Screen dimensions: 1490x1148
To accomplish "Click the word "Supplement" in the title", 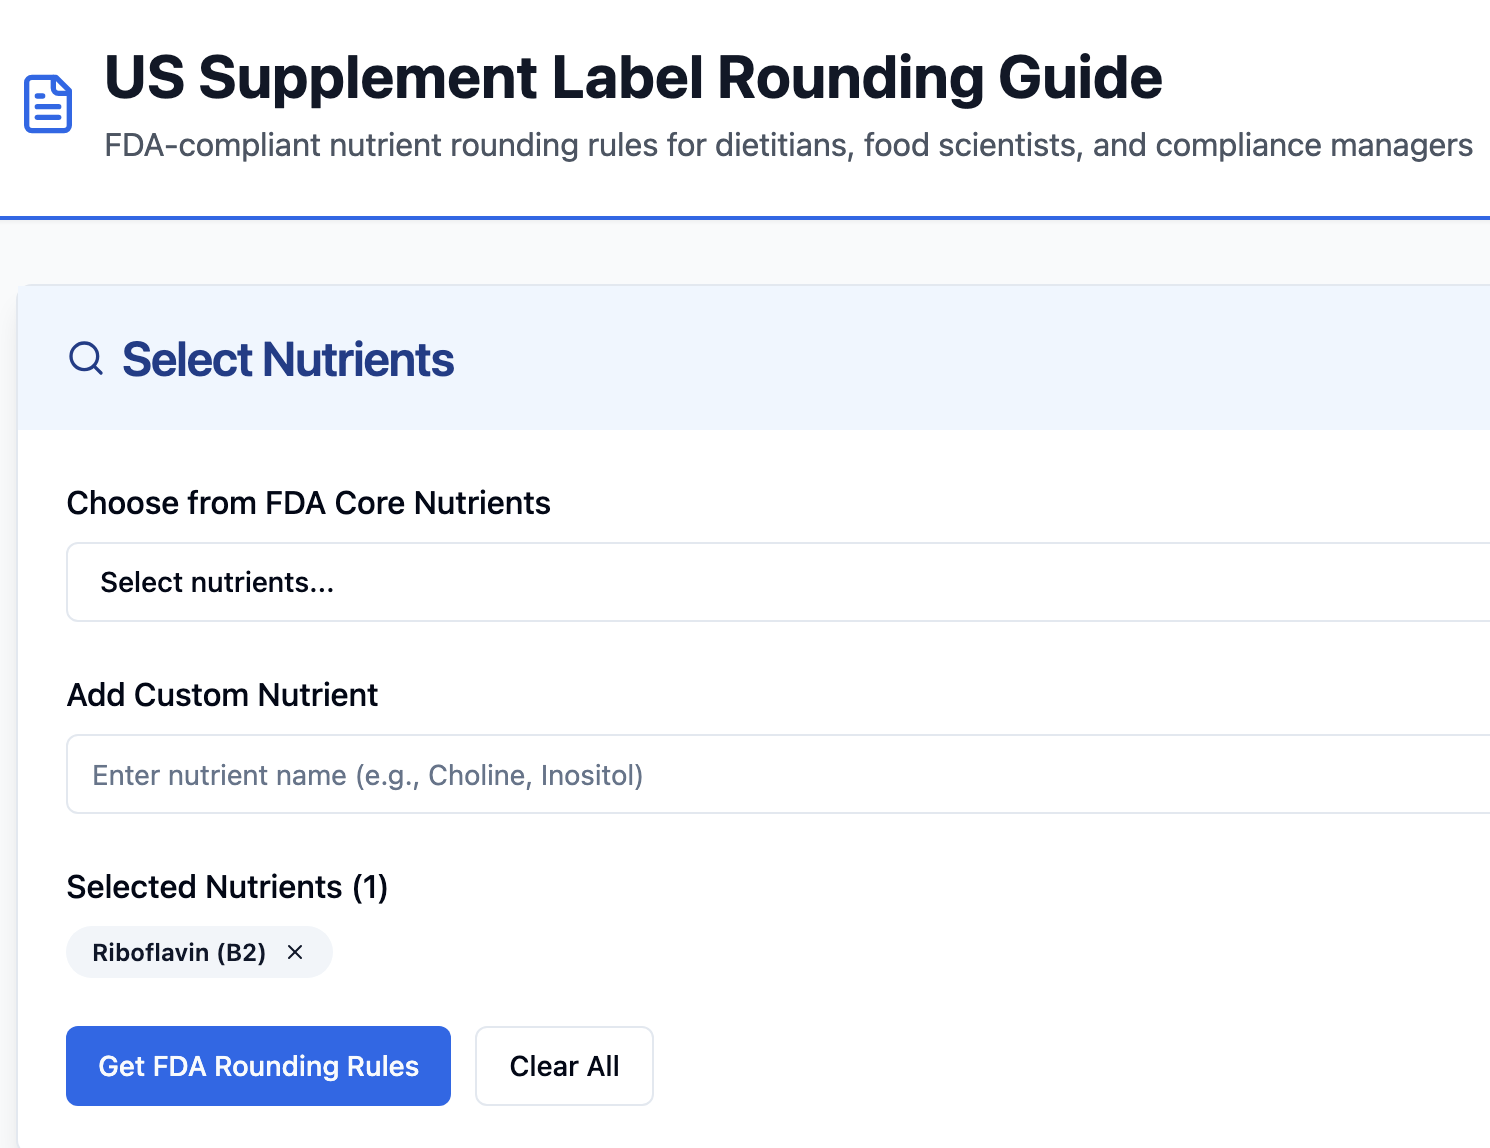I will pos(368,78).
